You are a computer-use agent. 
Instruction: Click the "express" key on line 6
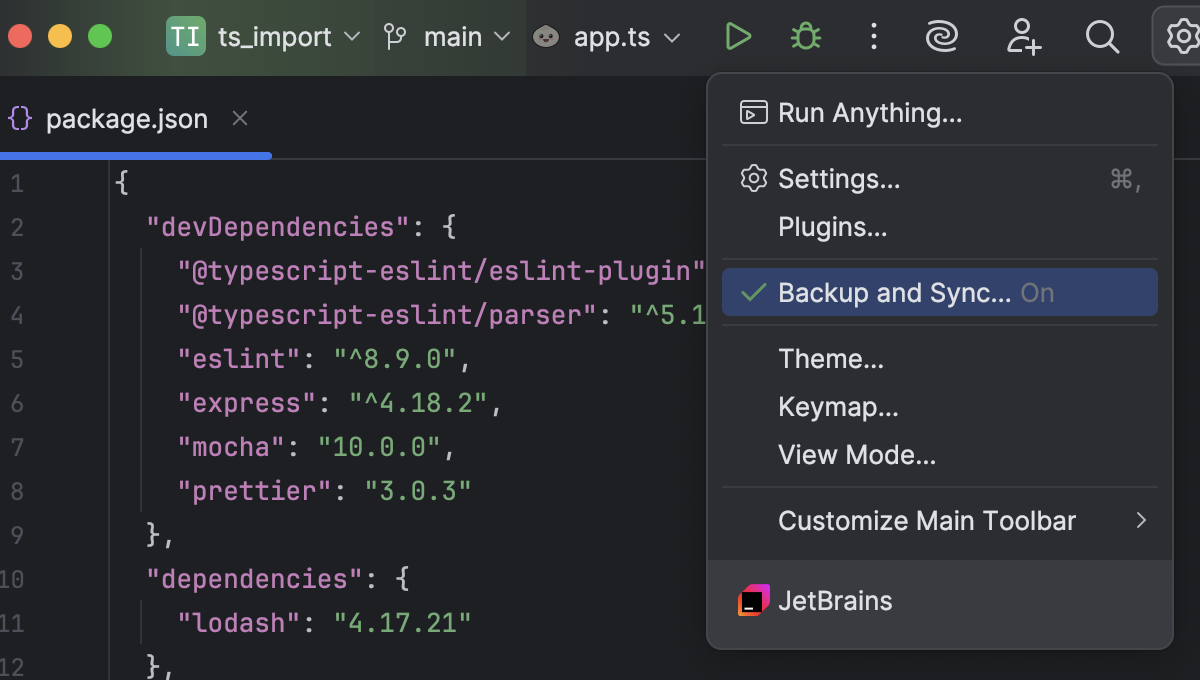tap(248, 403)
